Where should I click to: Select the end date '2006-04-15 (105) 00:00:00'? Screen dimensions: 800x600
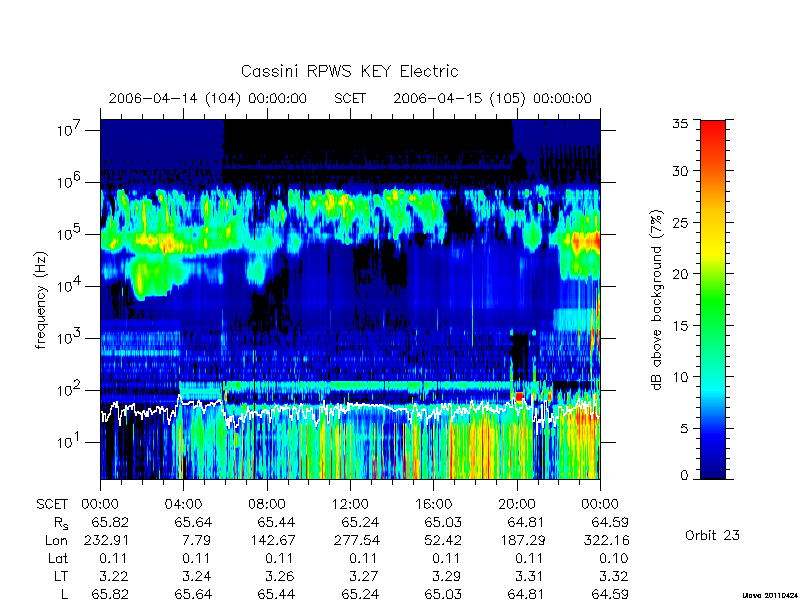coord(492,98)
